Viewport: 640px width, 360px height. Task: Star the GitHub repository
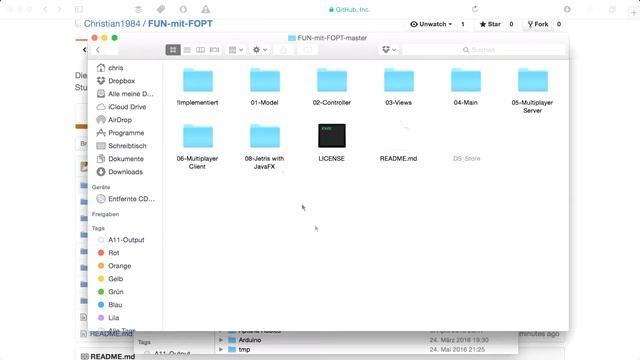490,24
